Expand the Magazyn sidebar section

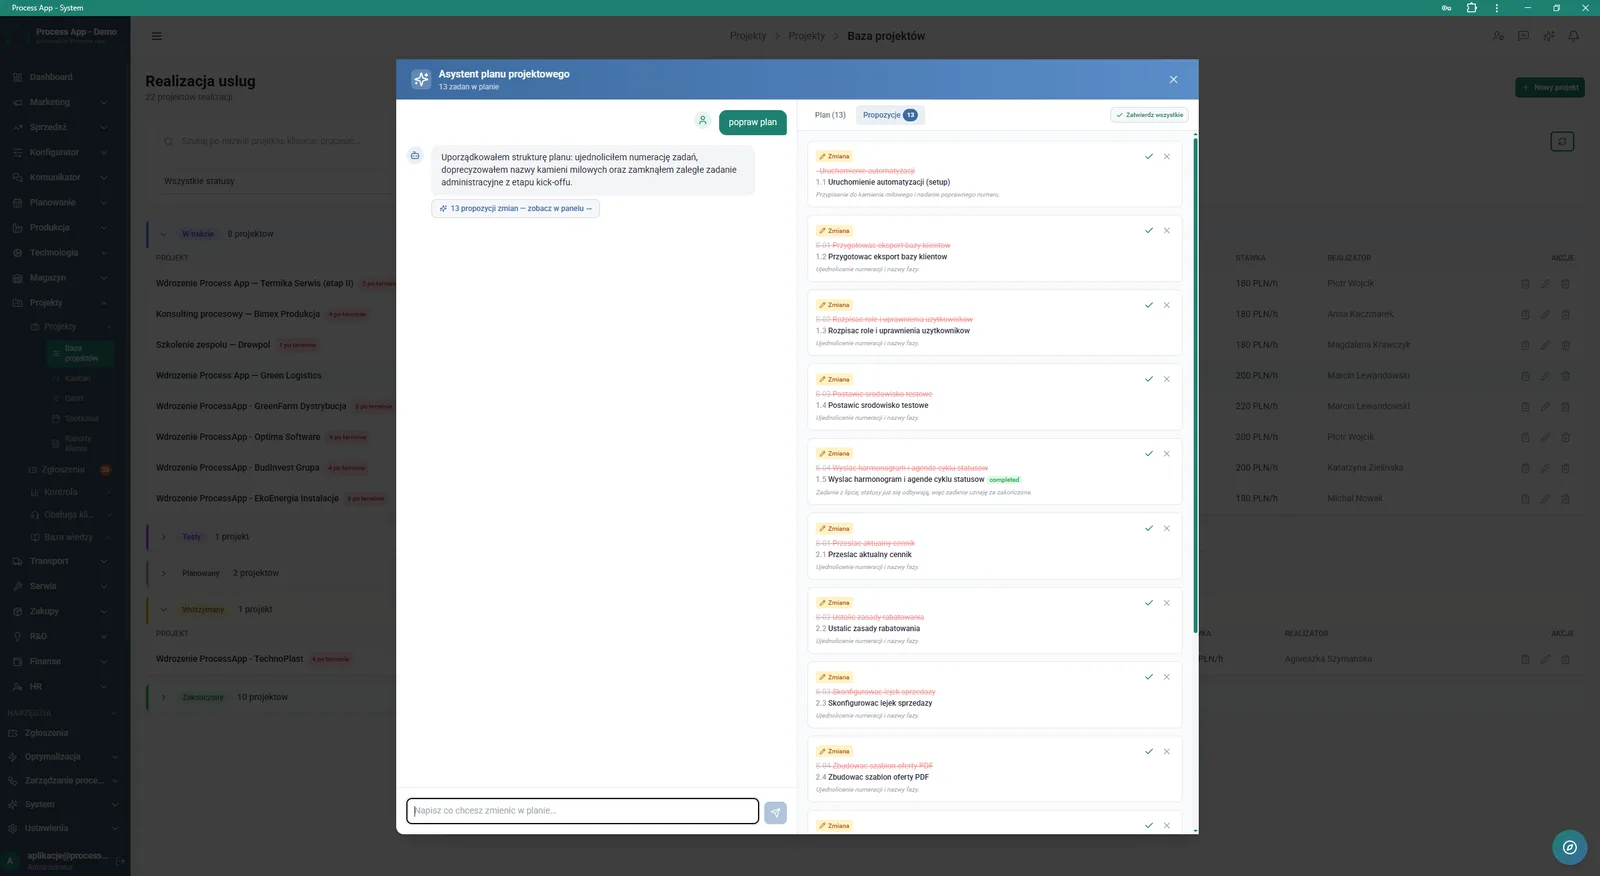click(60, 277)
